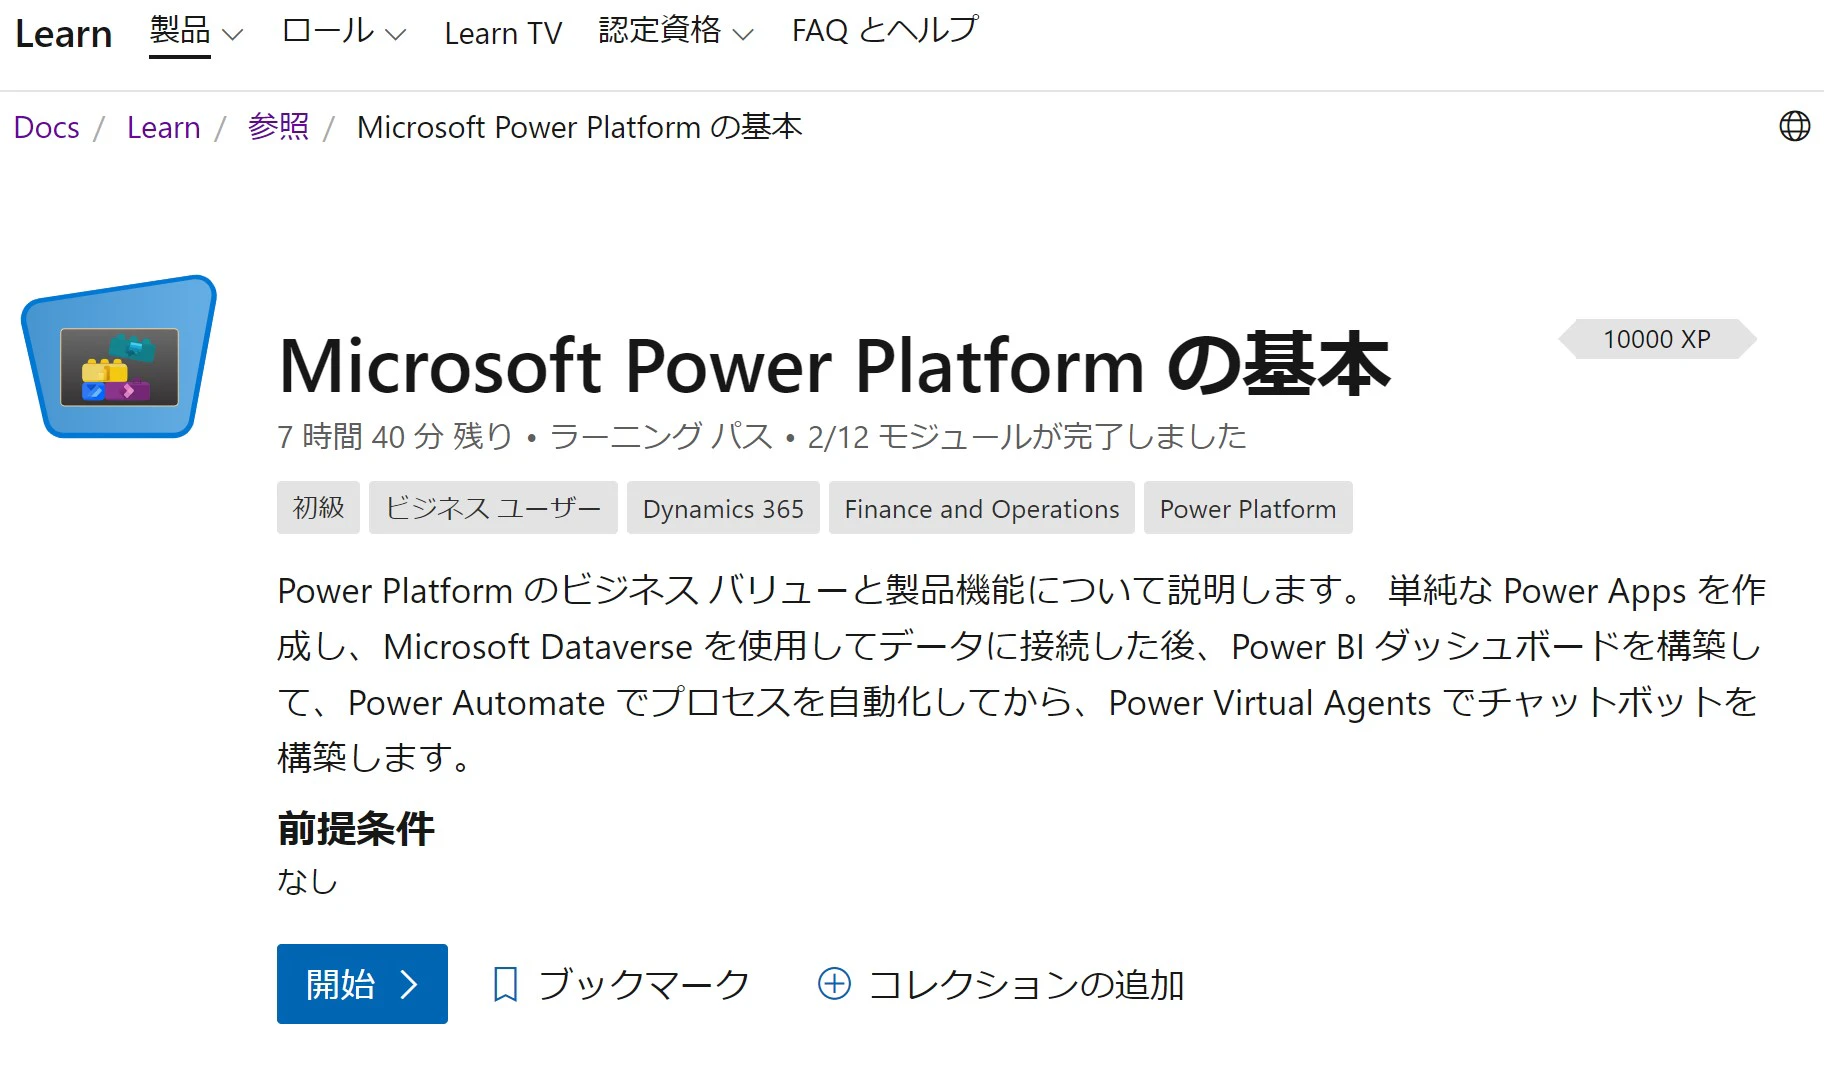Expand the ロール dropdown menu

point(344,33)
